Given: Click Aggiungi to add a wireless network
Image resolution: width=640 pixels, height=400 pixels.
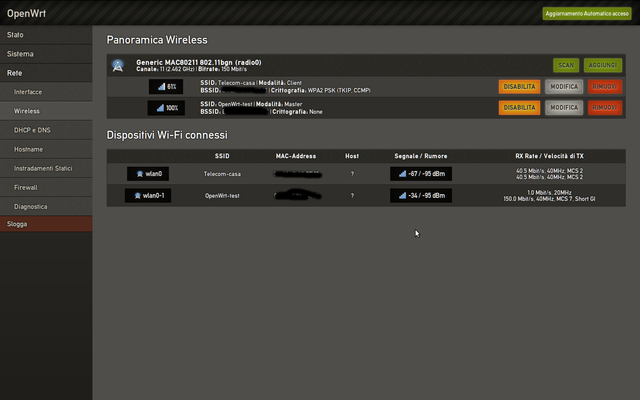Looking at the screenshot, I should coord(603,65).
